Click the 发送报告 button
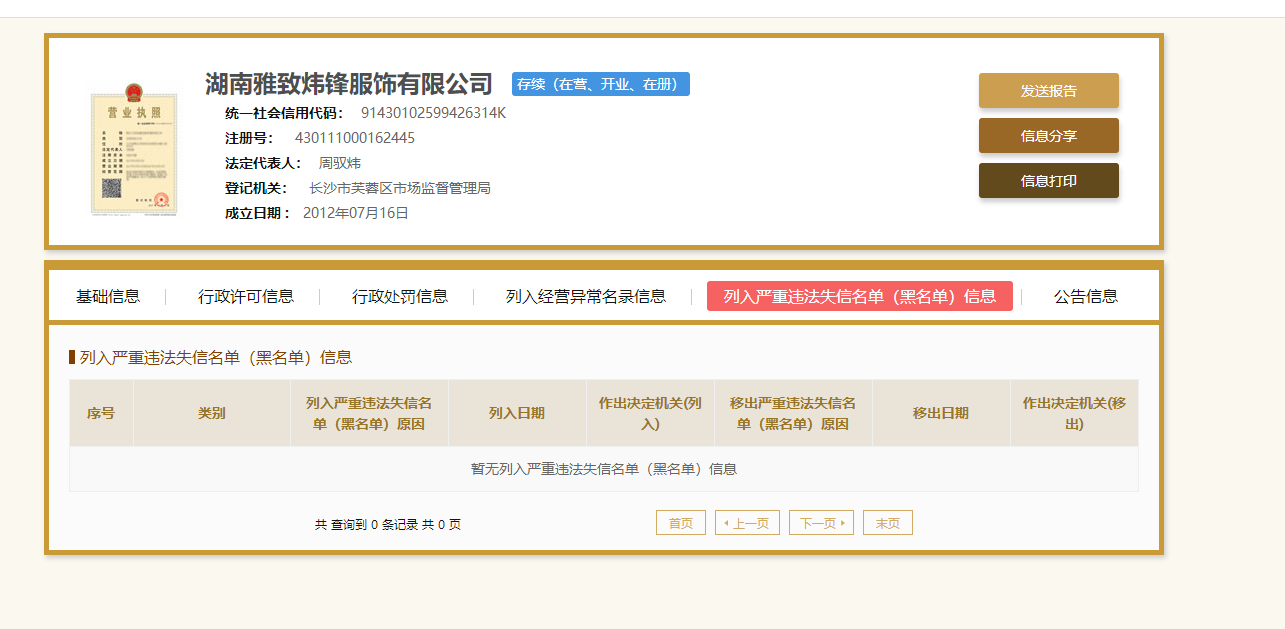Screen dimensions: 1285x629 point(1048,91)
